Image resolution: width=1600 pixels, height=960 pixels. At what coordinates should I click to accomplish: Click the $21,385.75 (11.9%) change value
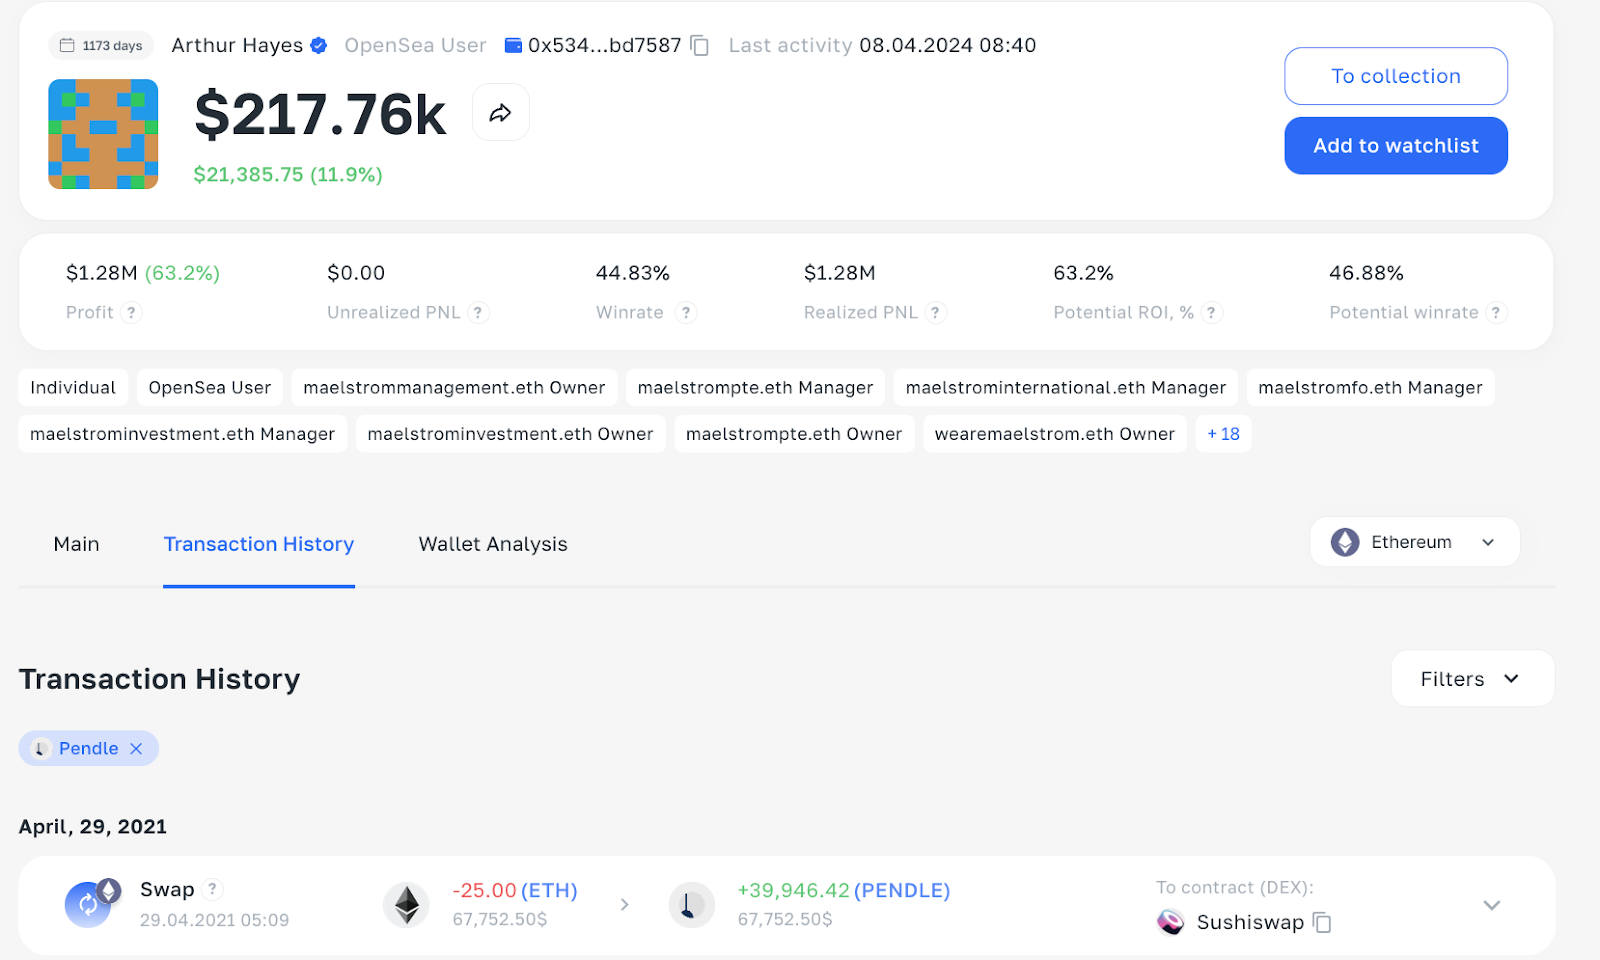[288, 175]
